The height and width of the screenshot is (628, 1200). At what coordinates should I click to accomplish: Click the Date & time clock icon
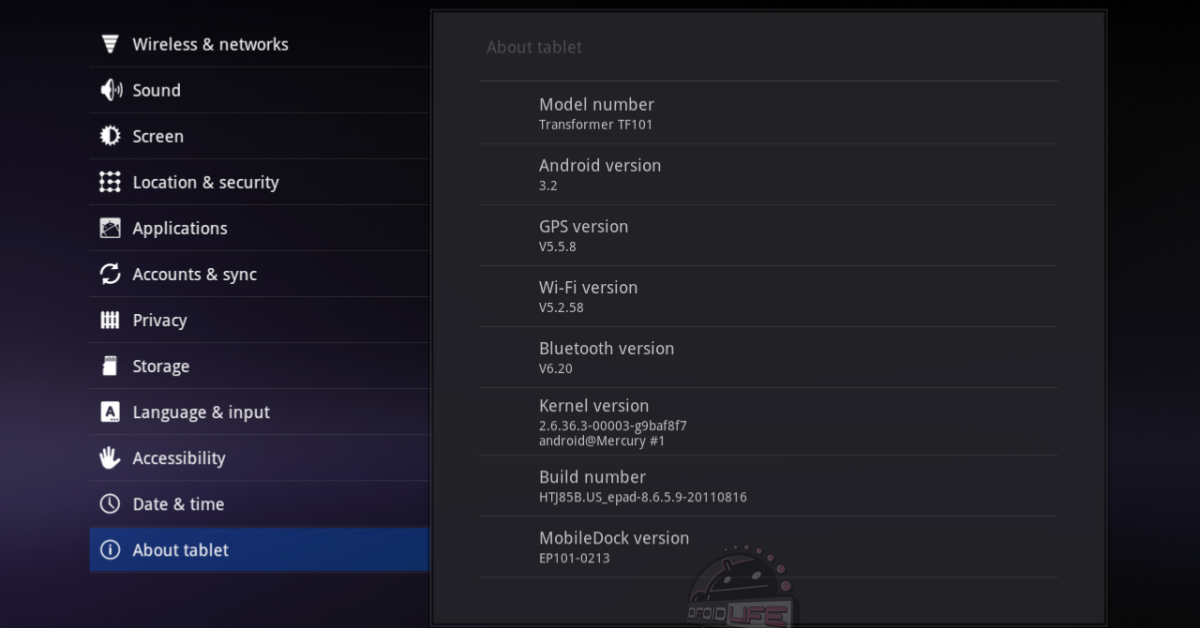tap(110, 504)
